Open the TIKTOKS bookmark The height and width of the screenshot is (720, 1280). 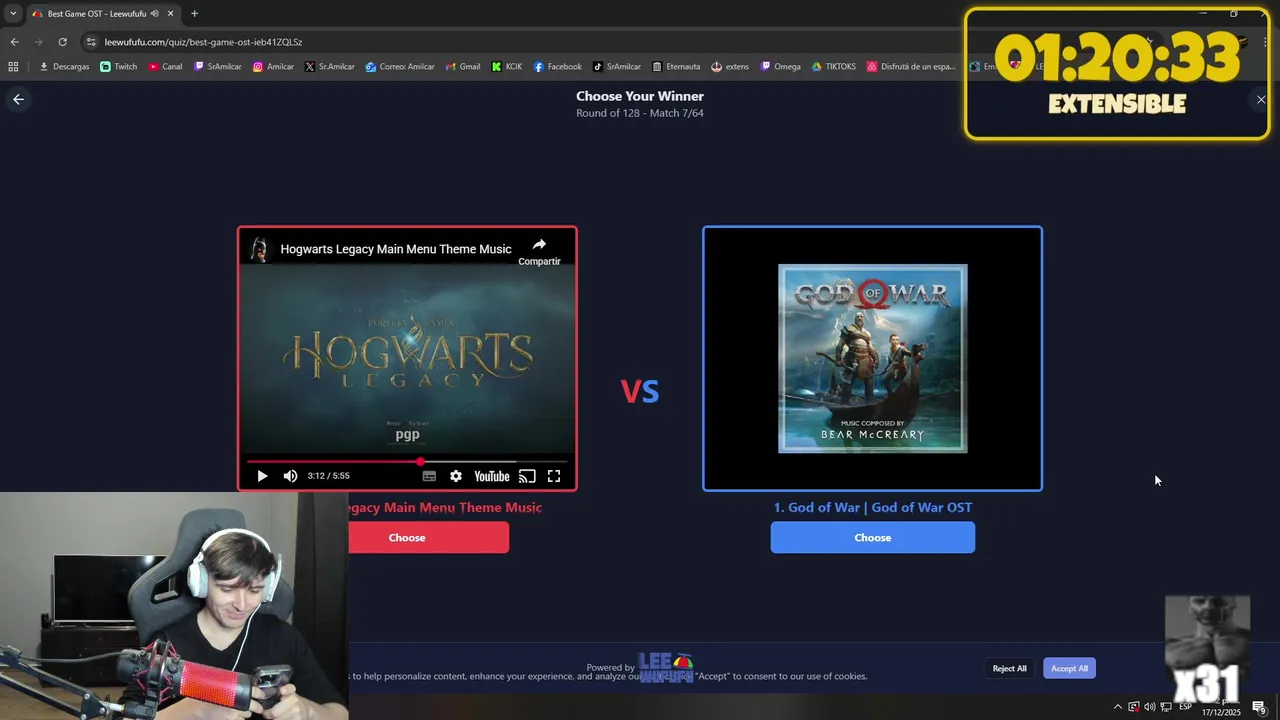coord(833,67)
